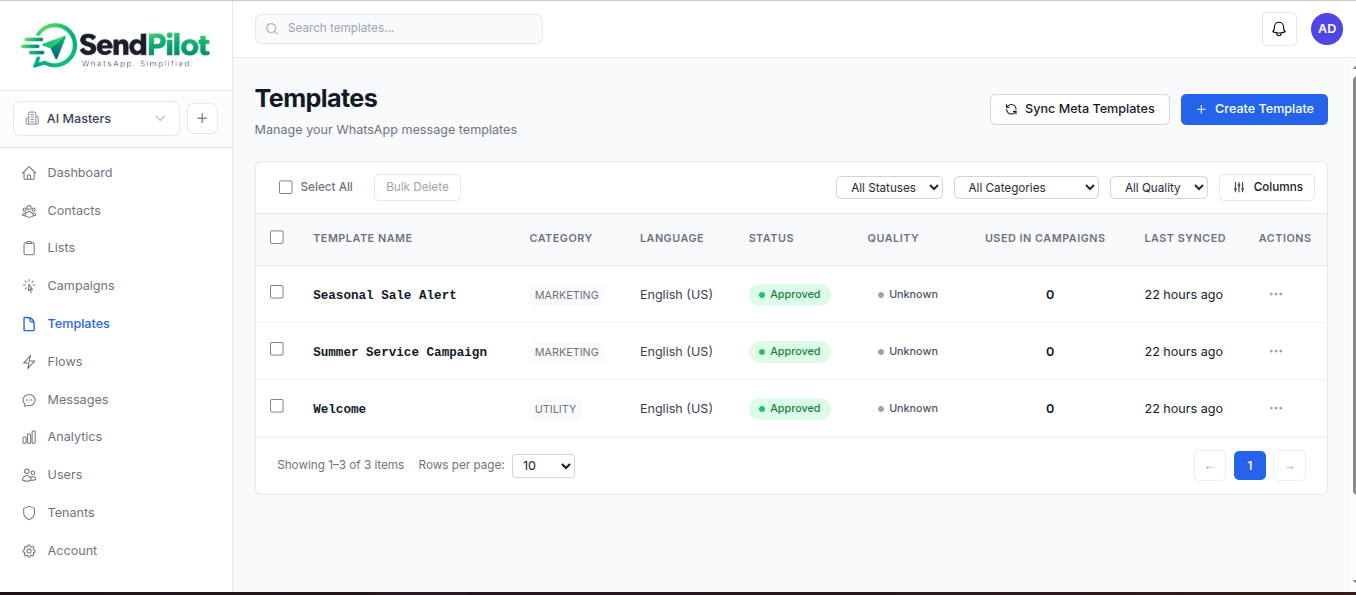This screenshot has width=1356, height=595.
Task: Click Approved badge in Welcome row
Action: (789, 408)
